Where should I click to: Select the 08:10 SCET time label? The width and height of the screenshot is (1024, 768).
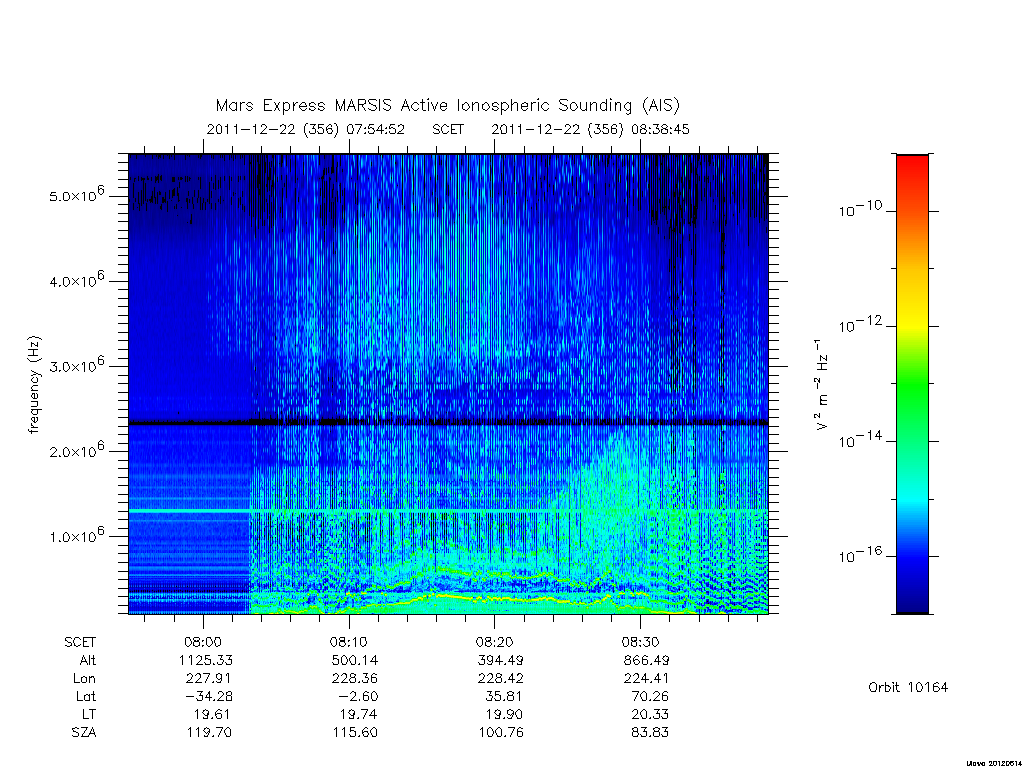(x=349, y=642)
